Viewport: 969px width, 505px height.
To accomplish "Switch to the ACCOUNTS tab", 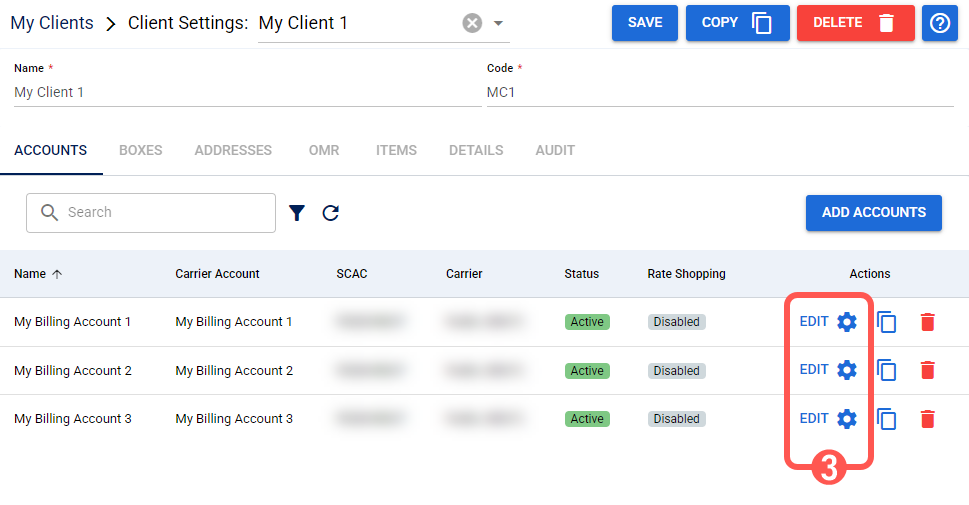I will [51, 150].
